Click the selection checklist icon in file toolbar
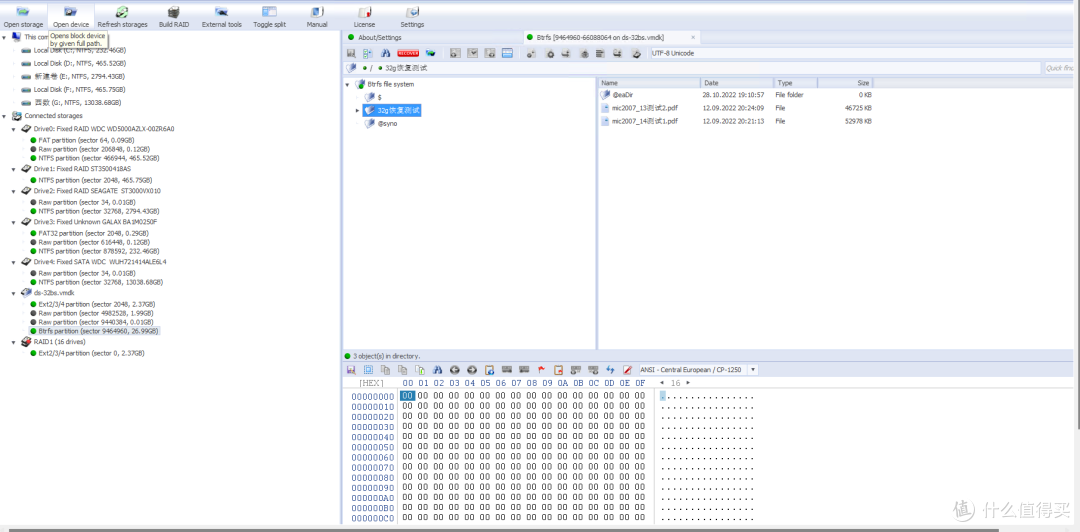This screenshot has height=532, width=1080. point(368,53)
